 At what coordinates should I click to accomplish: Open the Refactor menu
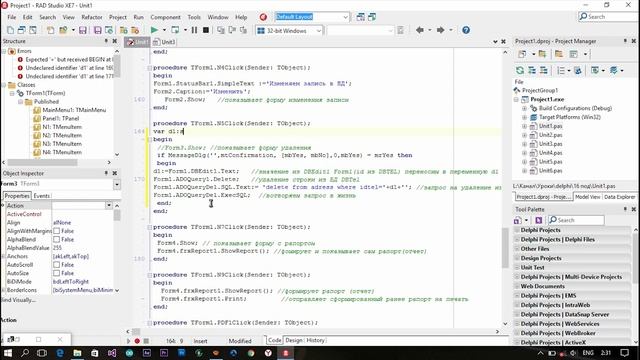click(x=92, y=17)
